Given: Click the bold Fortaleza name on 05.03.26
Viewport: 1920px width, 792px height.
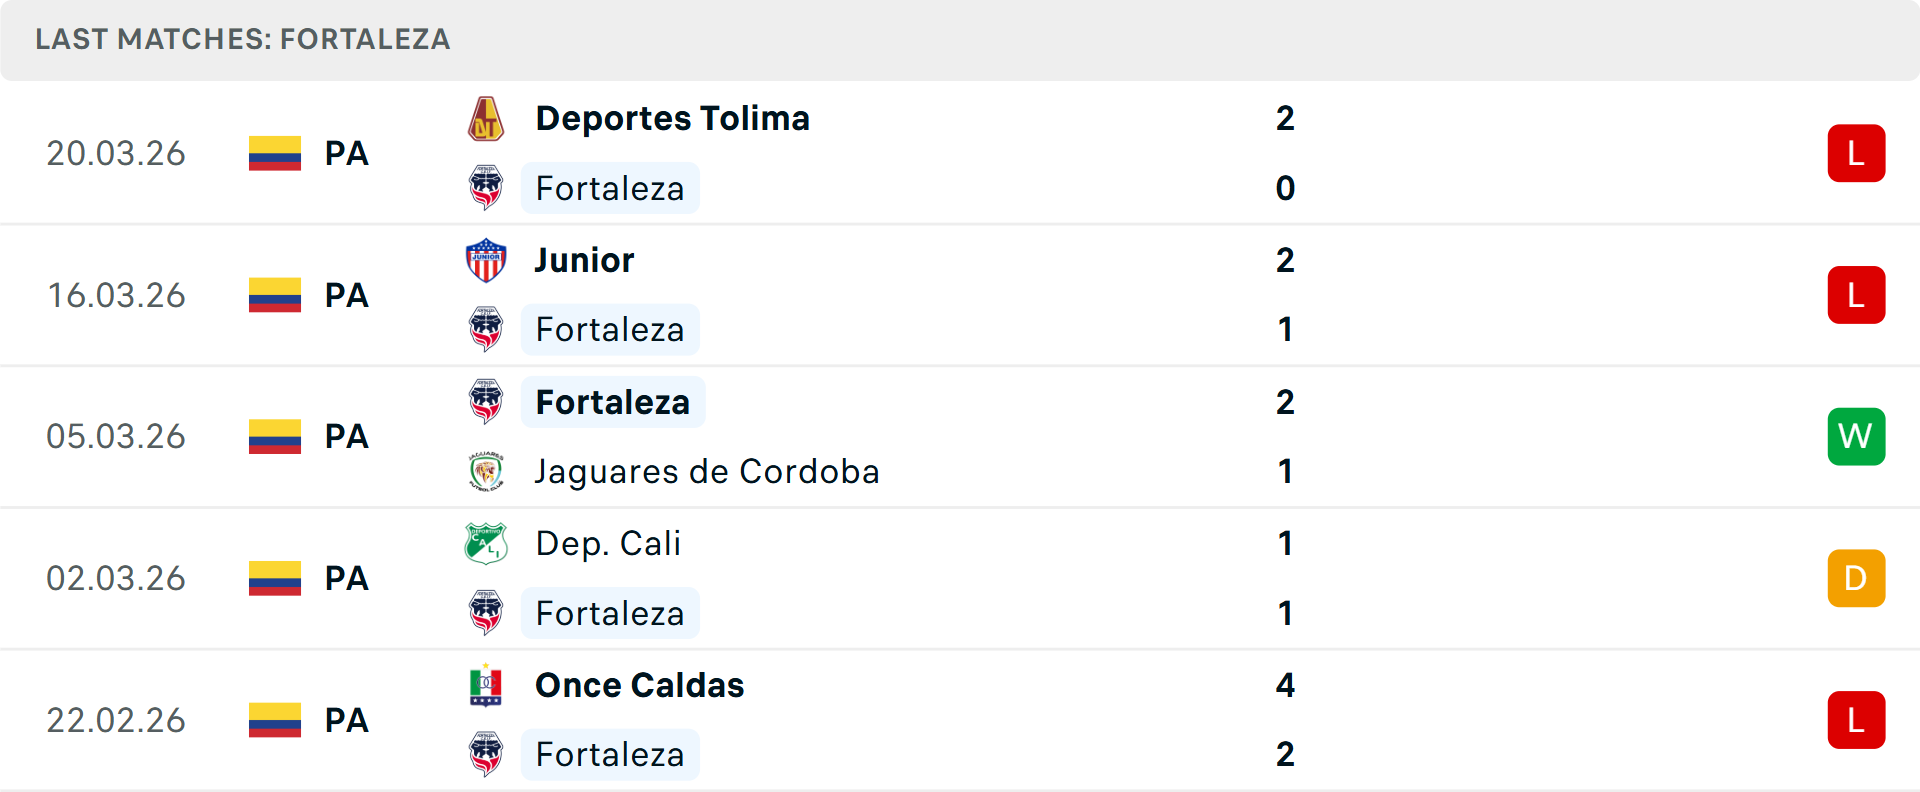Looking at the screenshot, I should click(x=613, y=402).
